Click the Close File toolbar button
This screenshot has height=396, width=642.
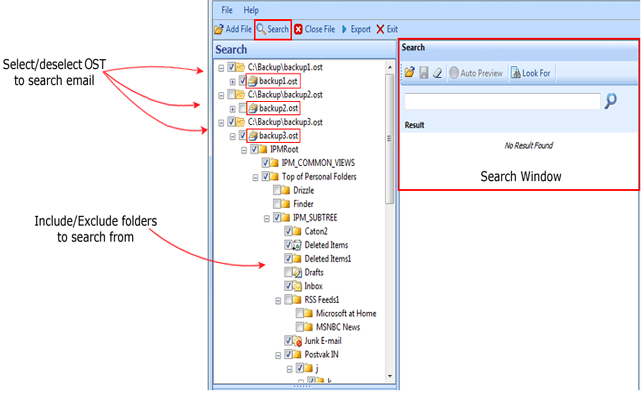click(315, 29)
